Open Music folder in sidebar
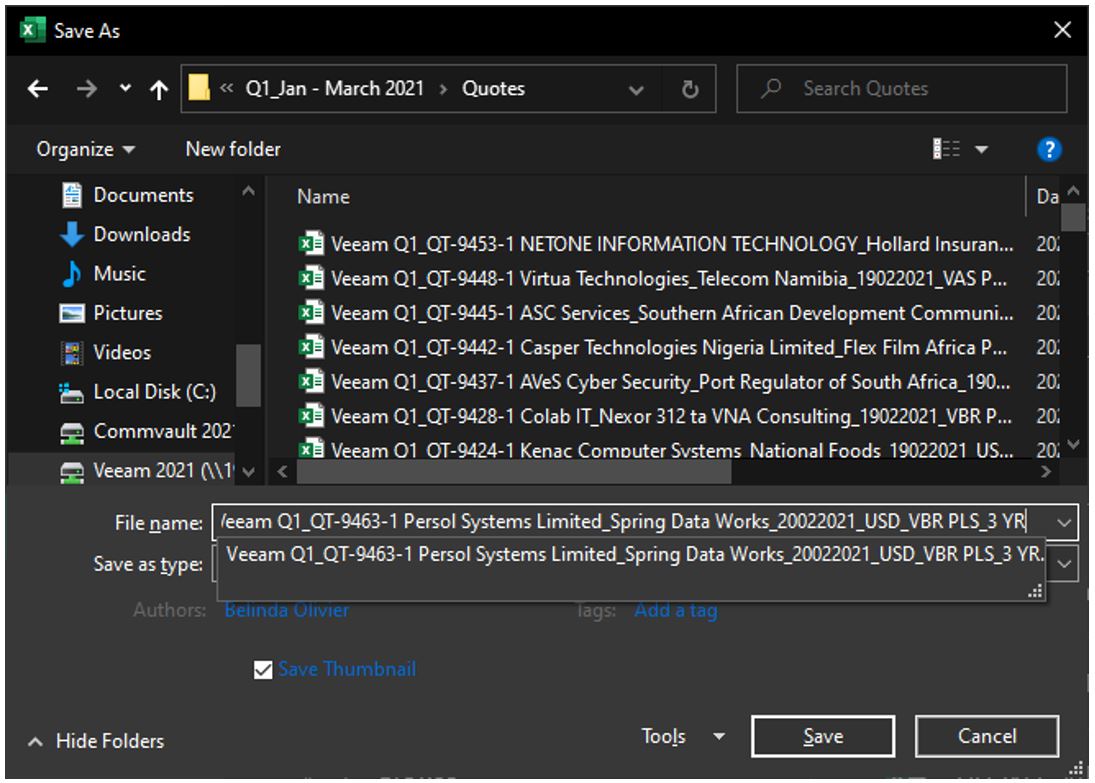Image resolution: width=1095 pixels, height=783 pixels. (119, 273)
